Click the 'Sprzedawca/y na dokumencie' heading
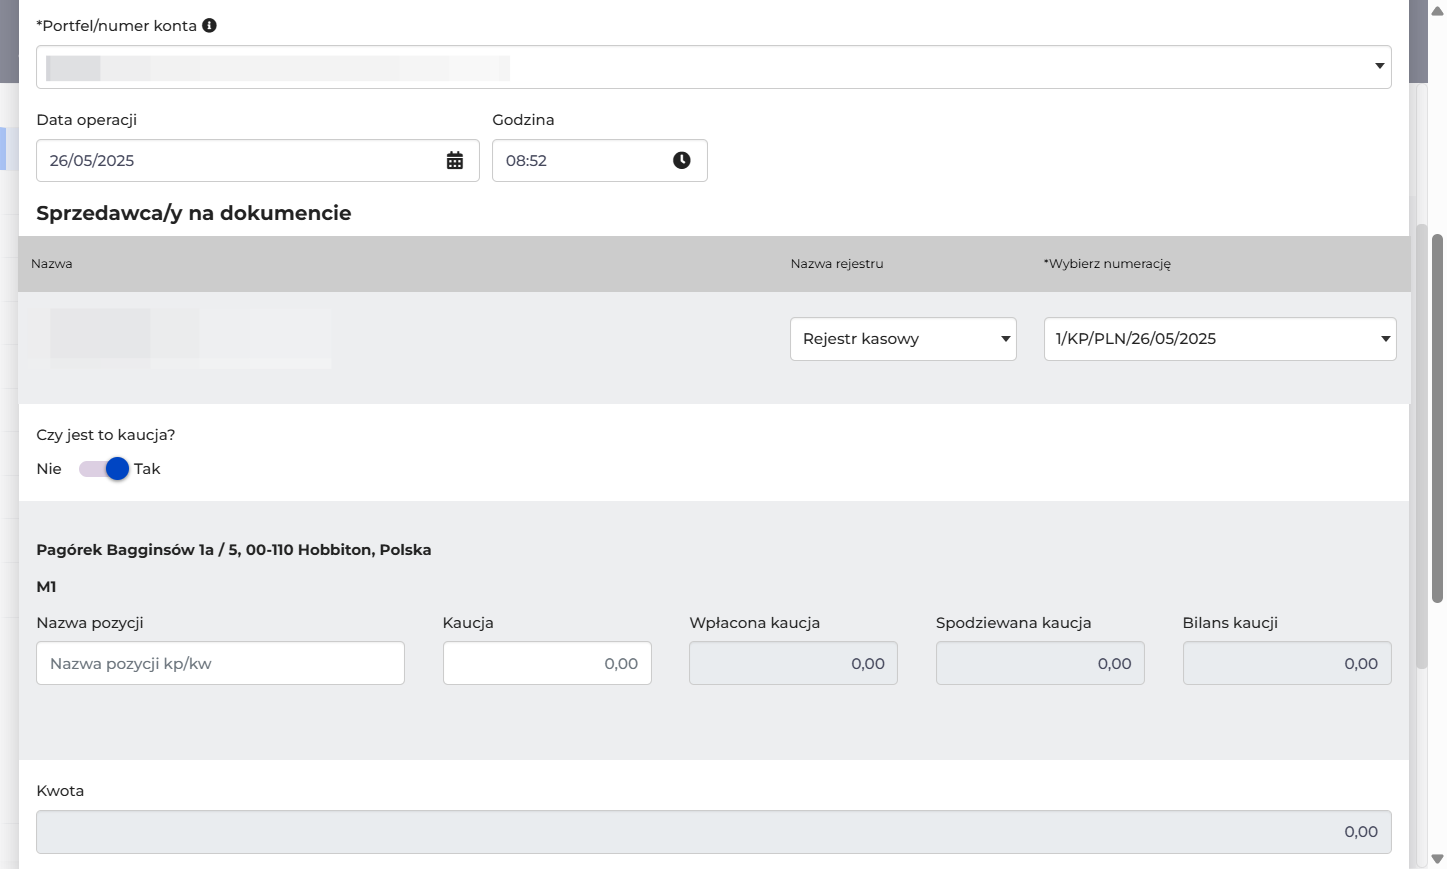The width and height of the screenshot is (1447, 869). (x=194, y=213)
